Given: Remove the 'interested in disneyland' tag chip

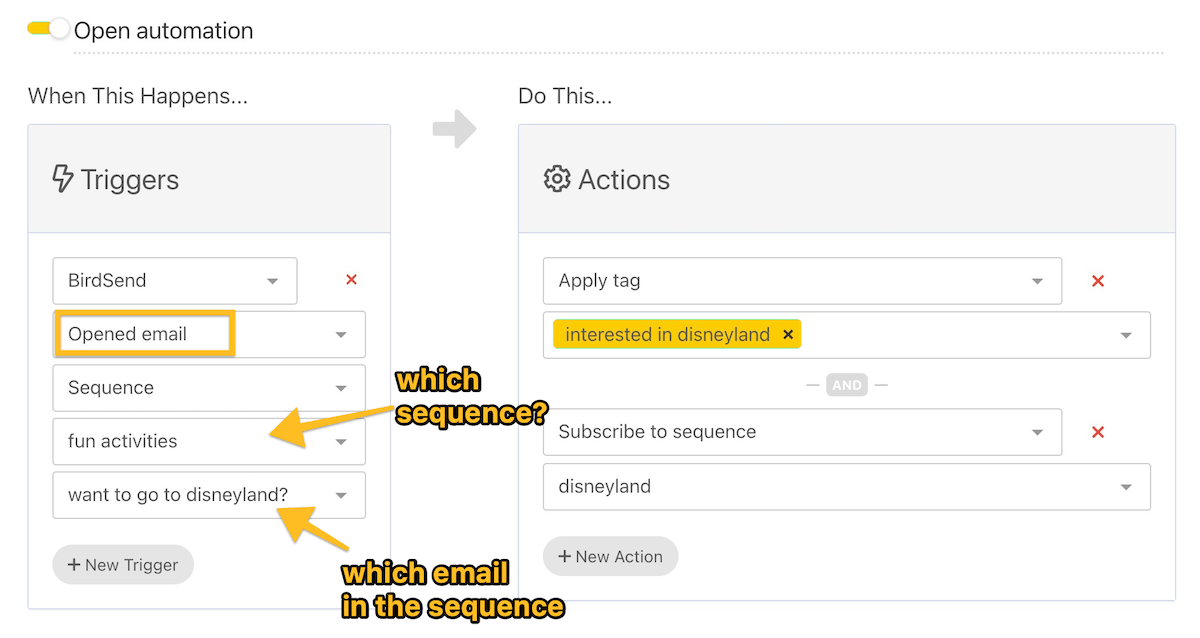Looking at the screenshot, I should [x=789, y=334].
